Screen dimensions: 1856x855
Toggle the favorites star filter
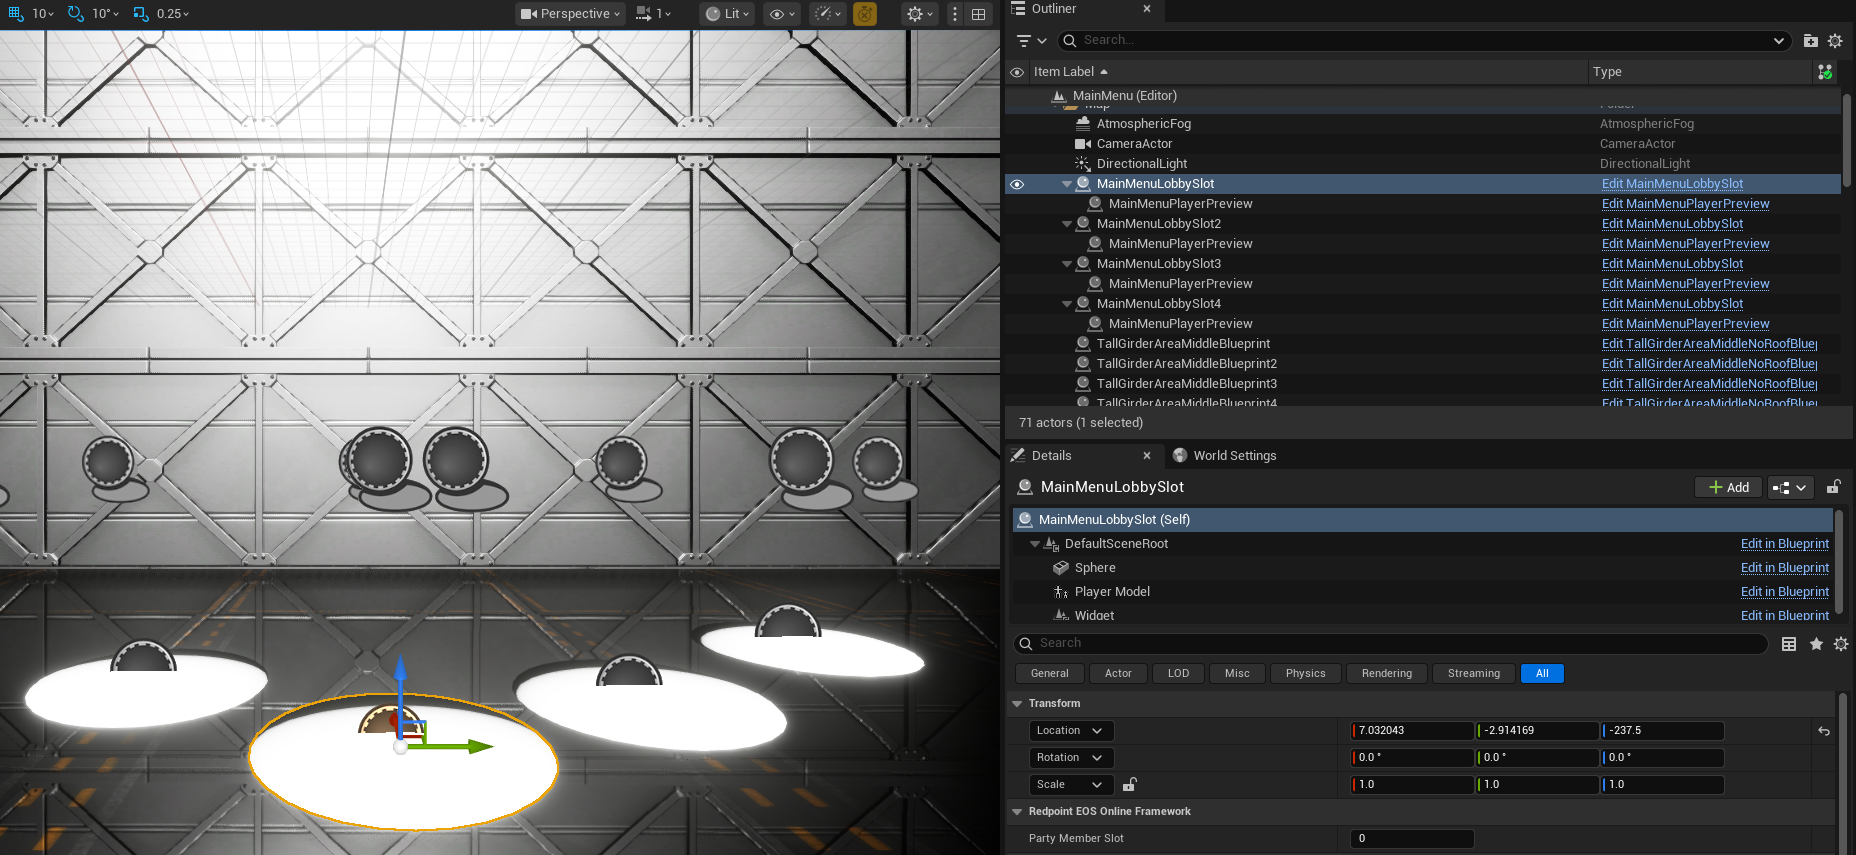(1816, 644)
